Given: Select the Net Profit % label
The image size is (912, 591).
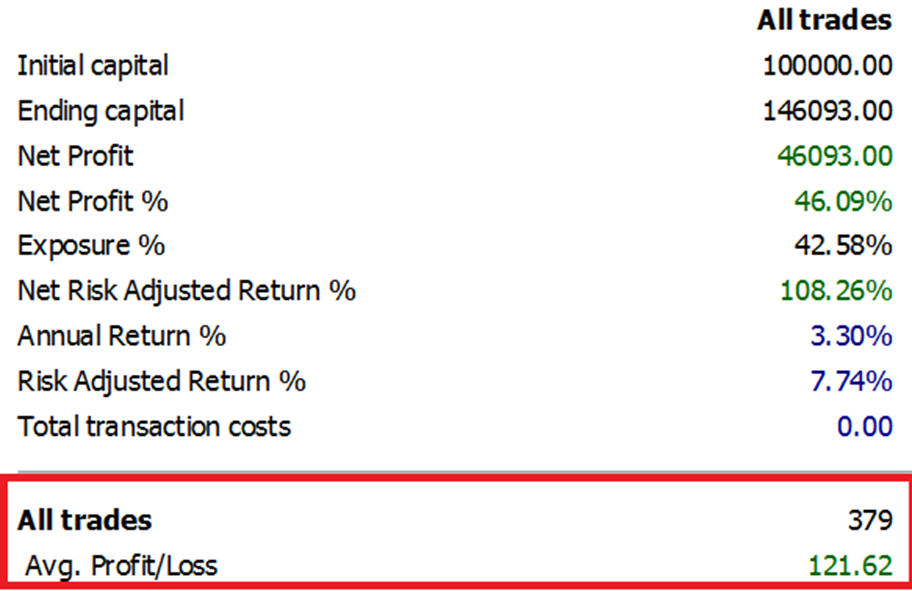Looking at the screenshot, I should 93,201.
